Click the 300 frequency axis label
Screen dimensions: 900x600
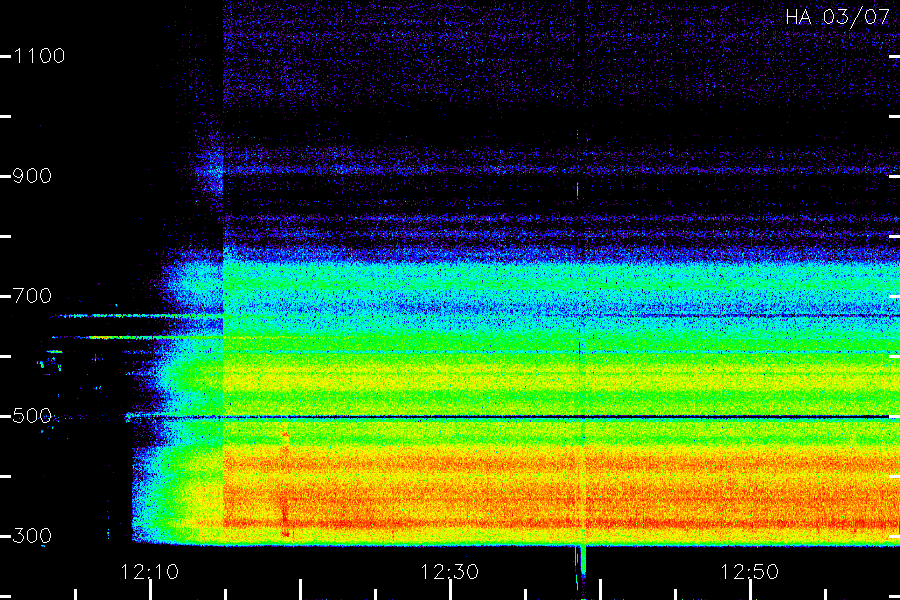(x=32, y=536)
